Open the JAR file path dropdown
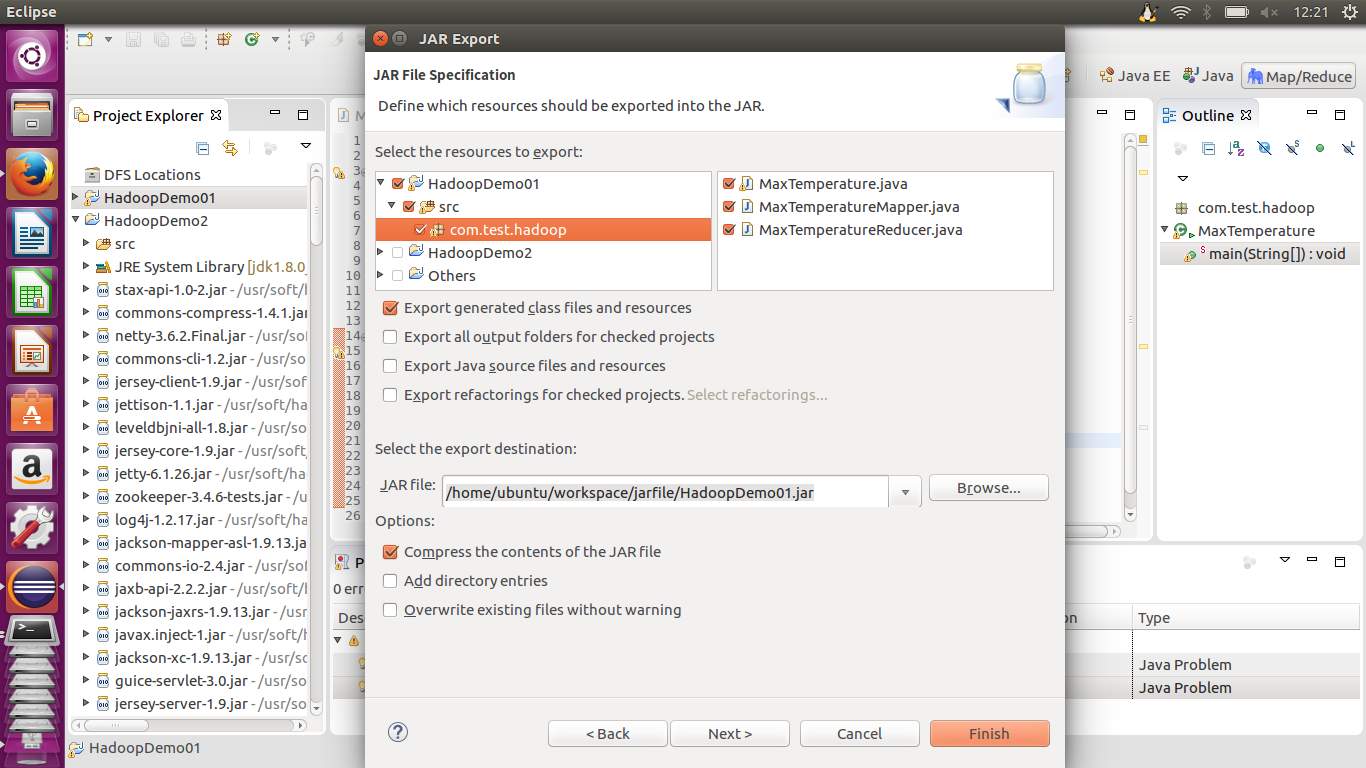This screenshot has height=768, width=1366. point(905,491)
